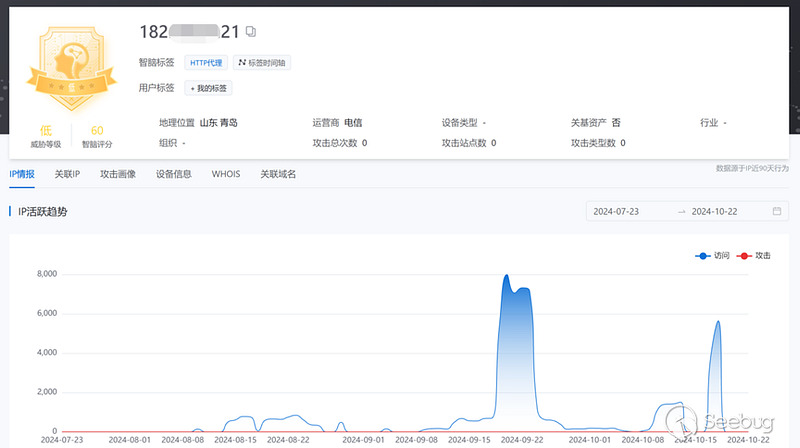The image size is (800, 448).
Task: Switch to the 关联IP tab
Action: tap(67, 174)
